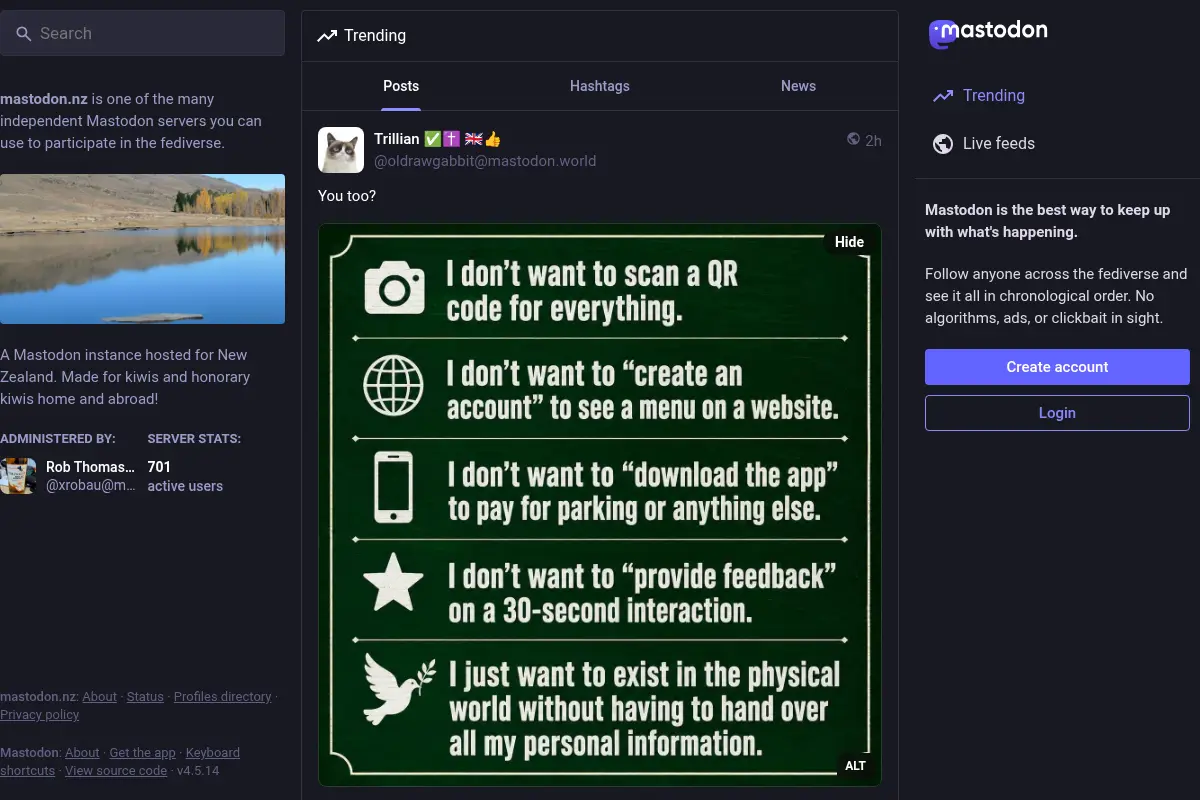
Task: Click the Login button
Action: coord(1057,413)
